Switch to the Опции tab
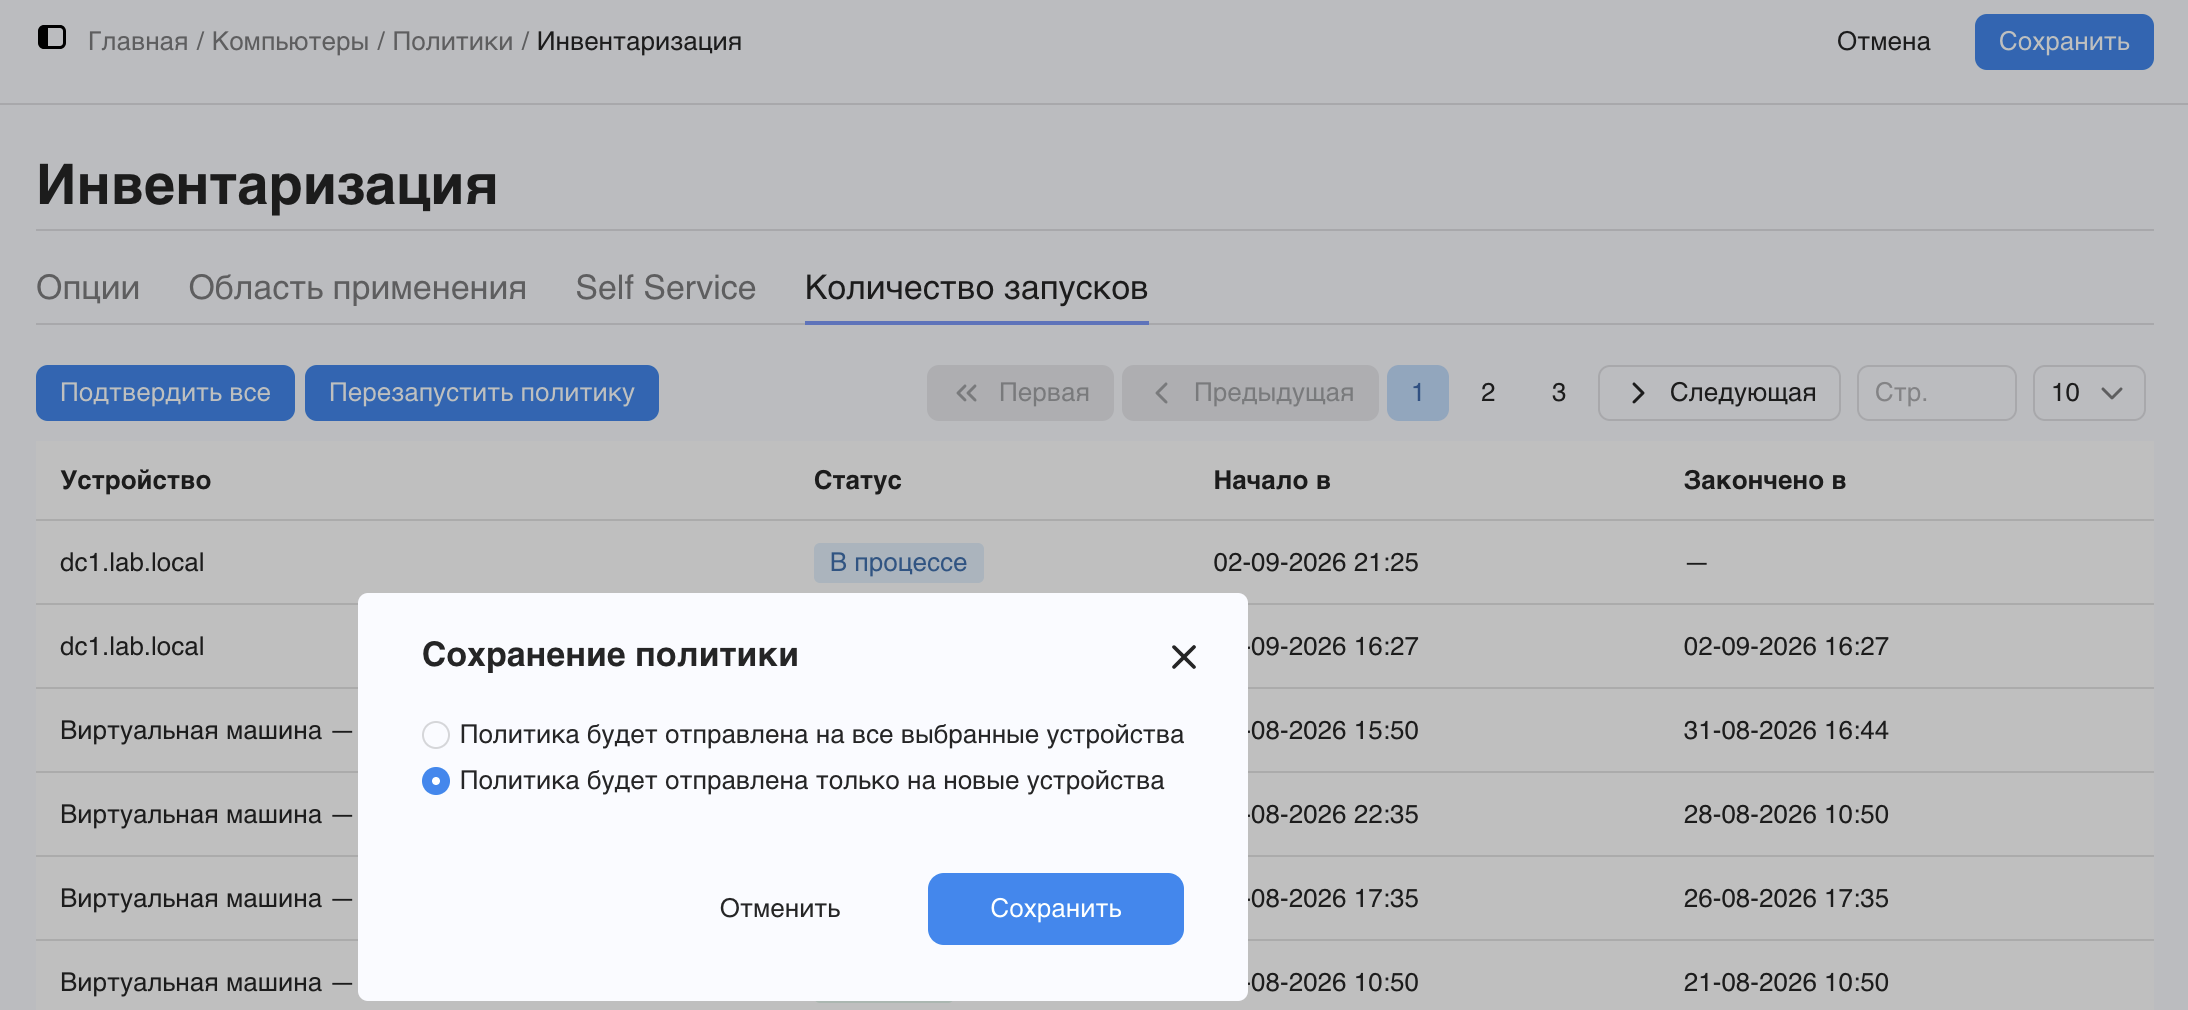The height and width of the screenshot is (1010, 2188). click(x=88, y=288)
